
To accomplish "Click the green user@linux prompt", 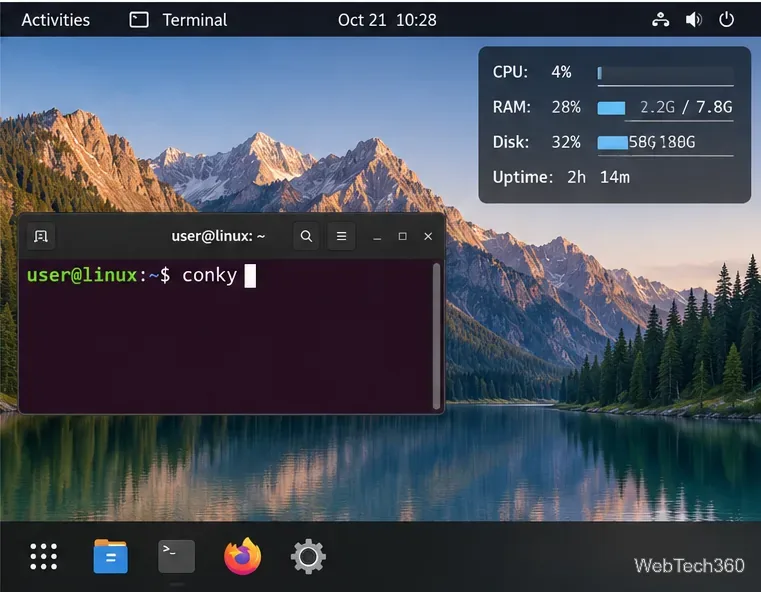I will point(82,275).
